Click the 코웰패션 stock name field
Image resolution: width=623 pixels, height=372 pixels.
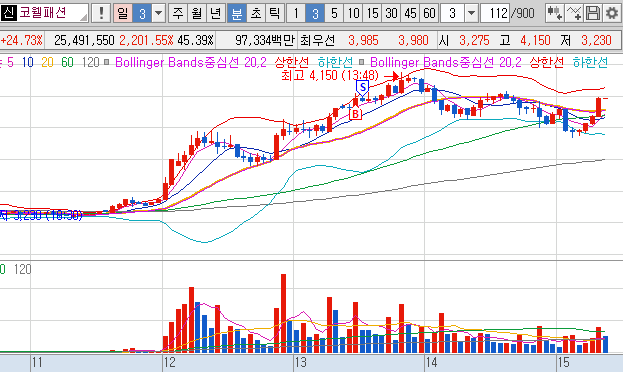pos(53,13)
